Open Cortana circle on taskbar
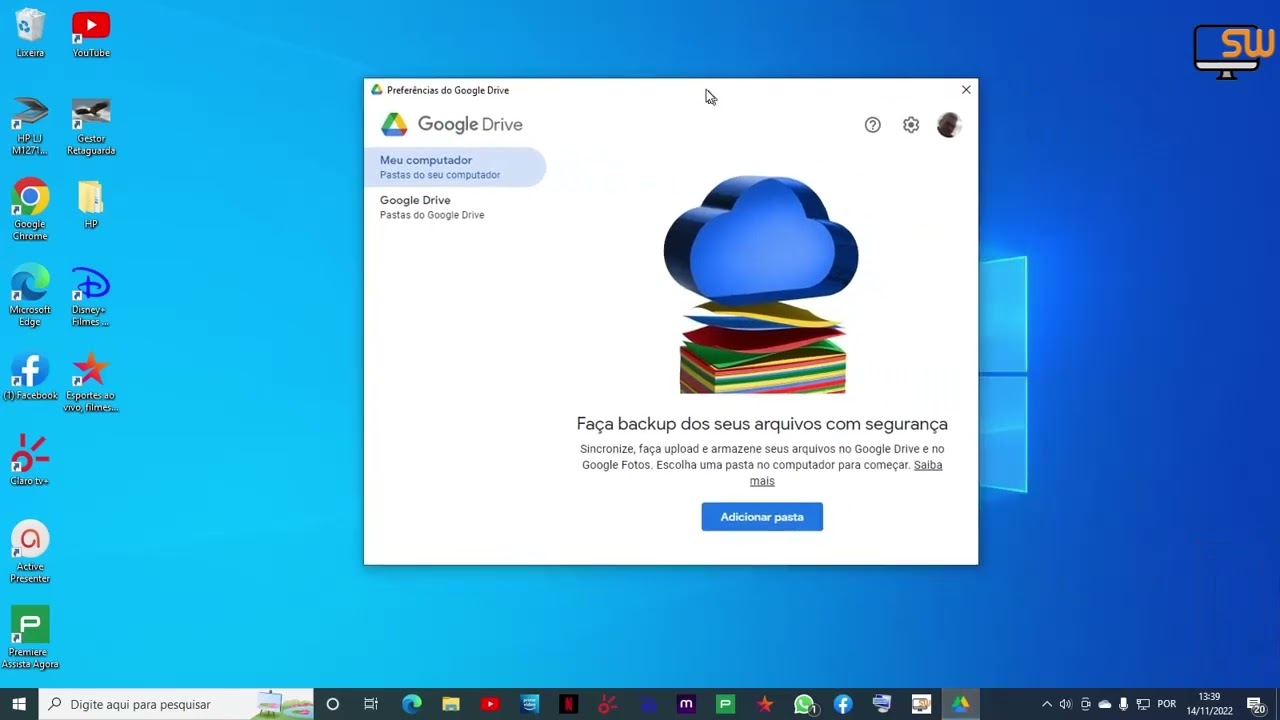1280x720 pixels. point(333,704)
